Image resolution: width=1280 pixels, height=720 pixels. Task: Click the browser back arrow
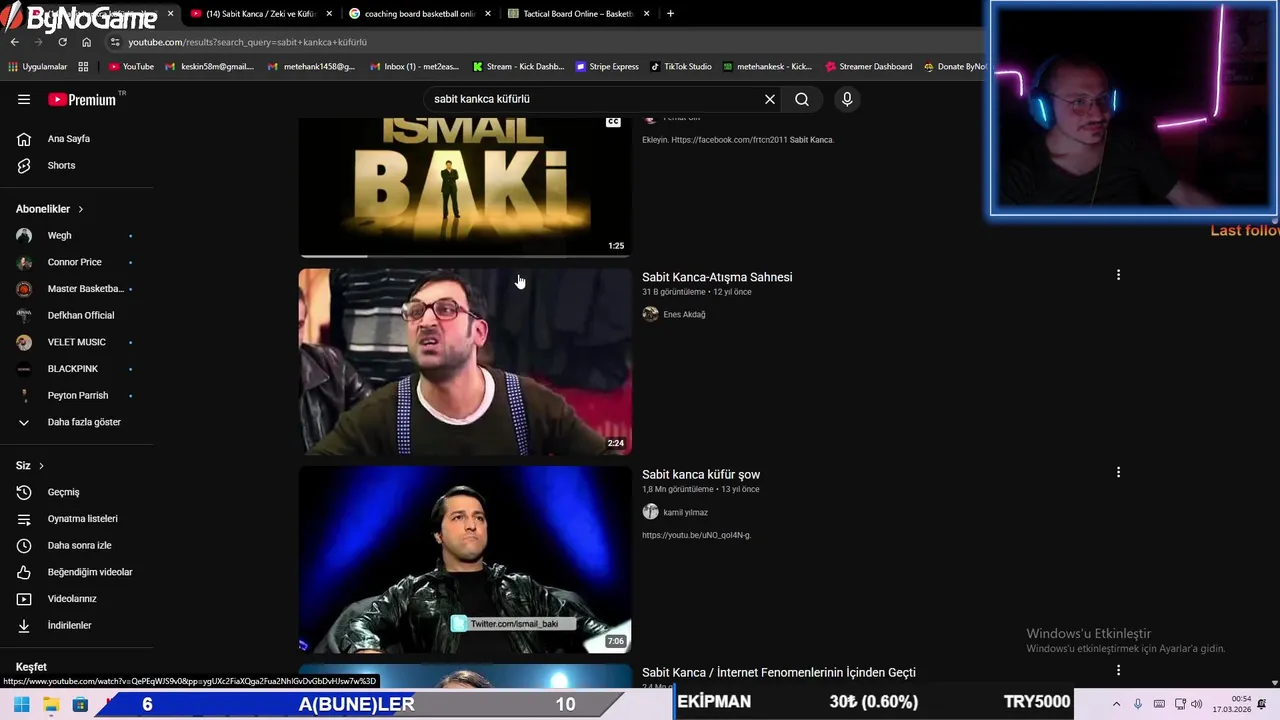coord(15,42)
